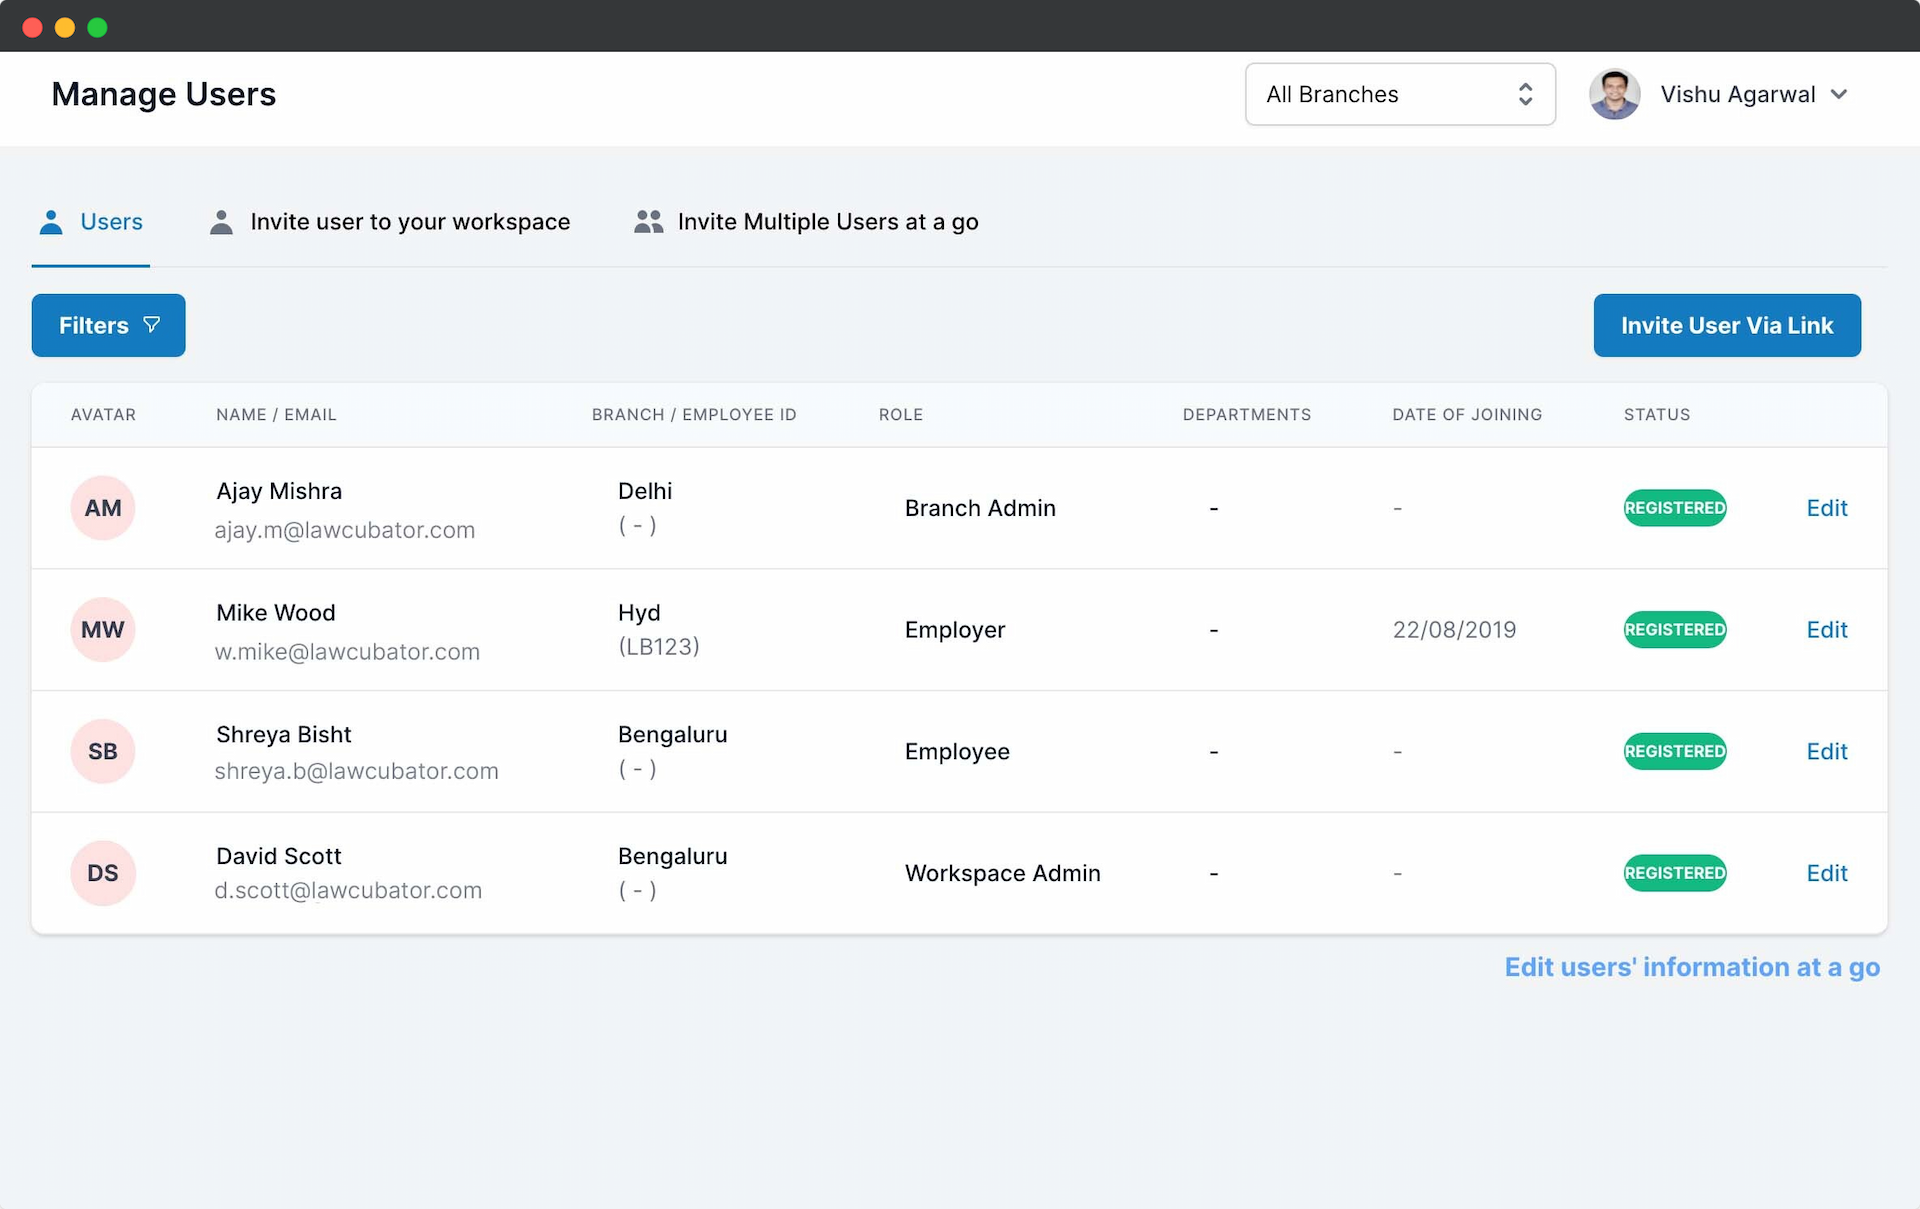Image resolution: width=1920 pixels, height=1209 pixels.
Task: Click the Name/Email column header to sort
Action: [x=274, y=414]
